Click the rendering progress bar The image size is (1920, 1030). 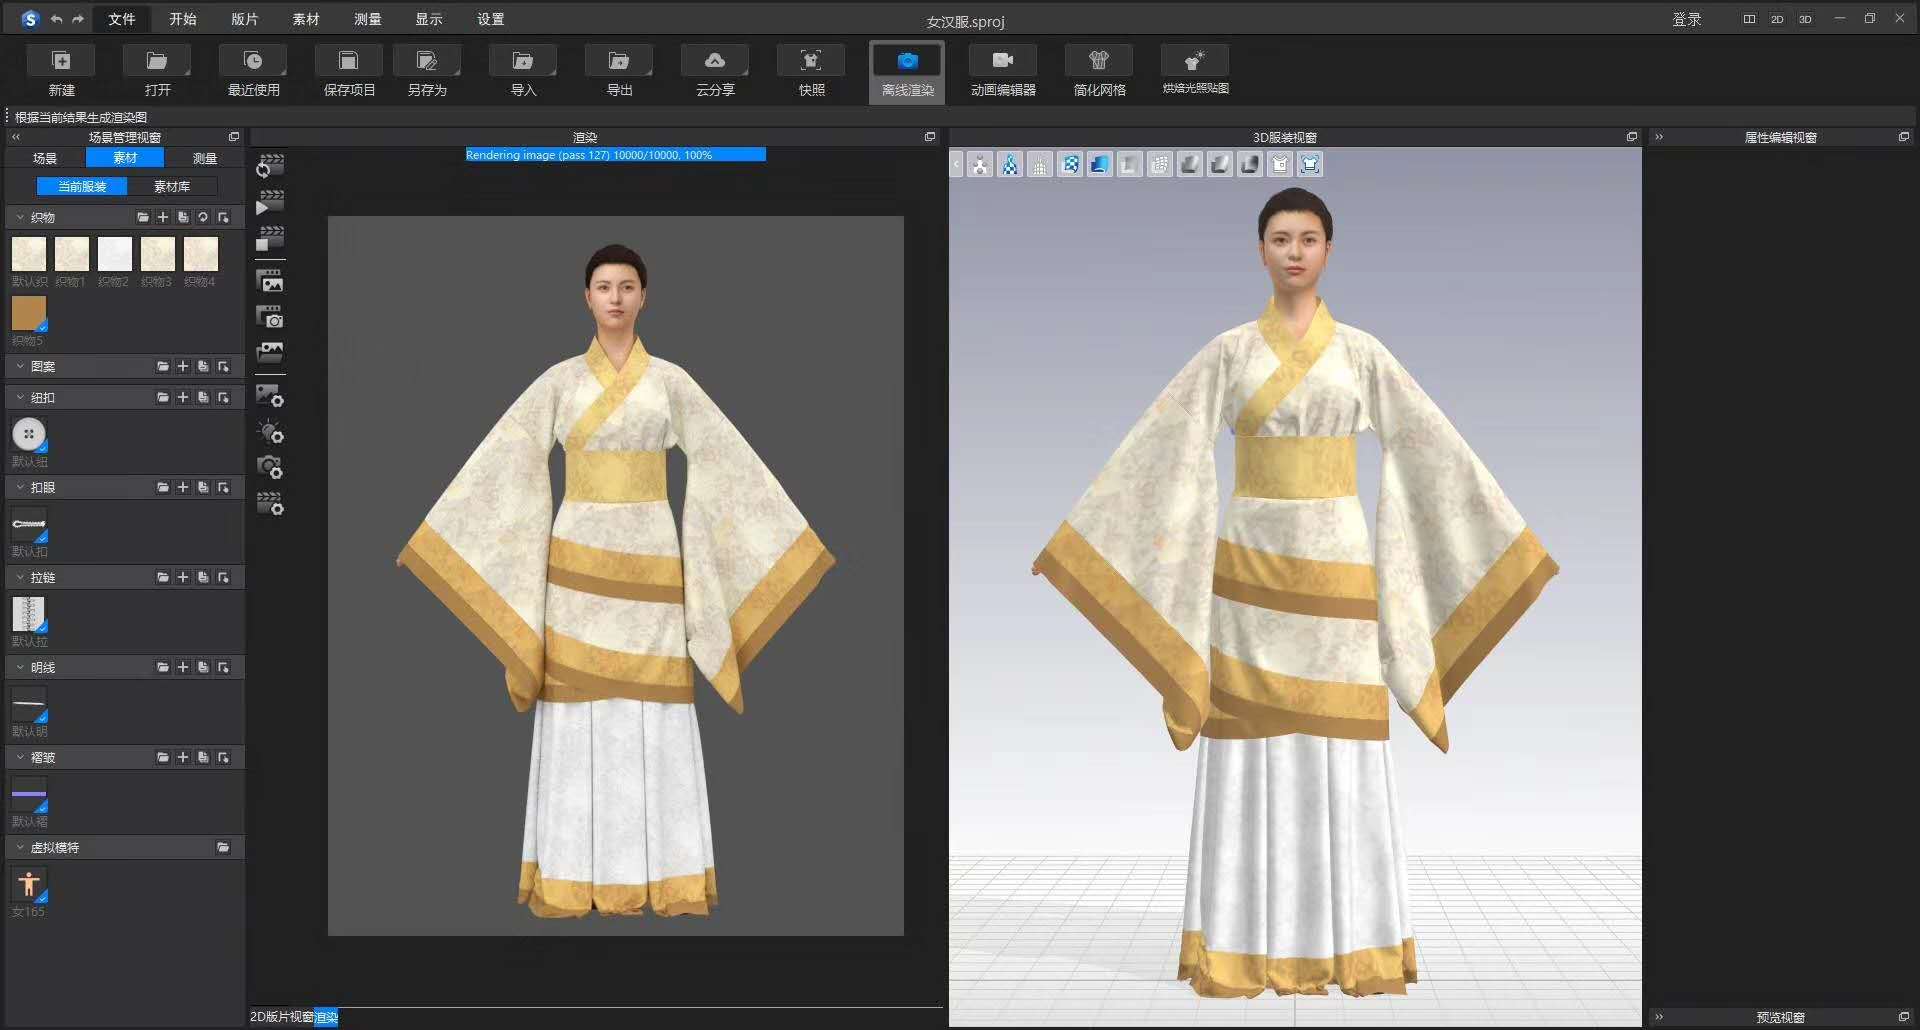click(615, 155)
